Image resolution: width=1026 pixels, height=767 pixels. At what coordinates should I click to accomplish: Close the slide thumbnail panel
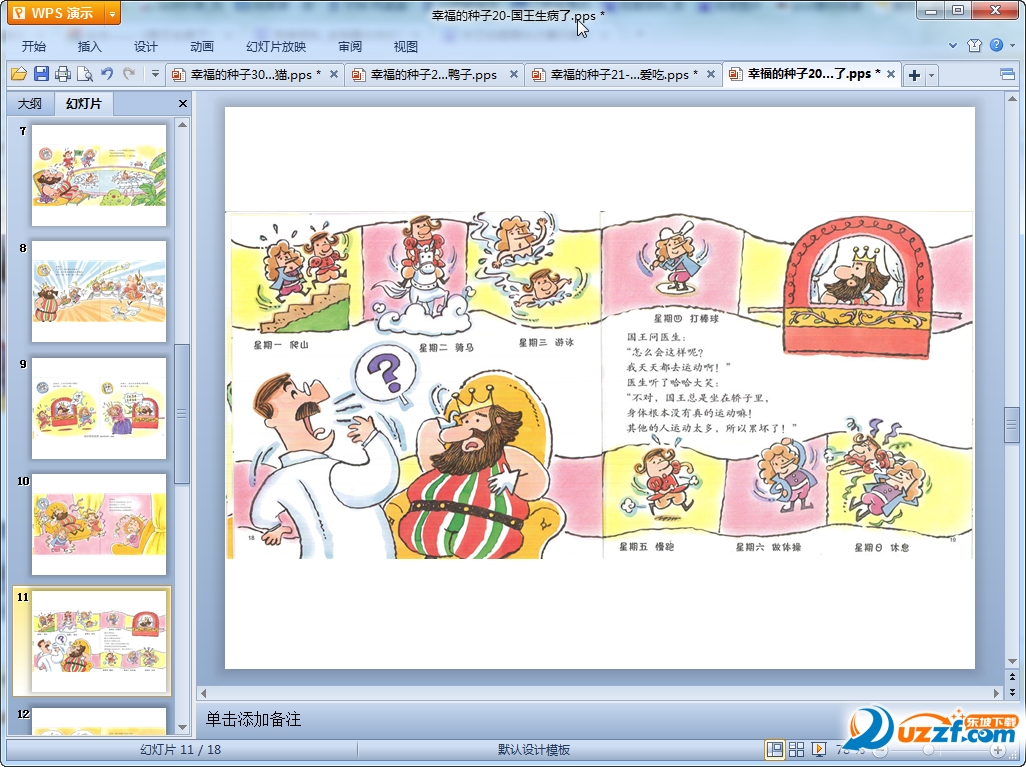[183, 103]
